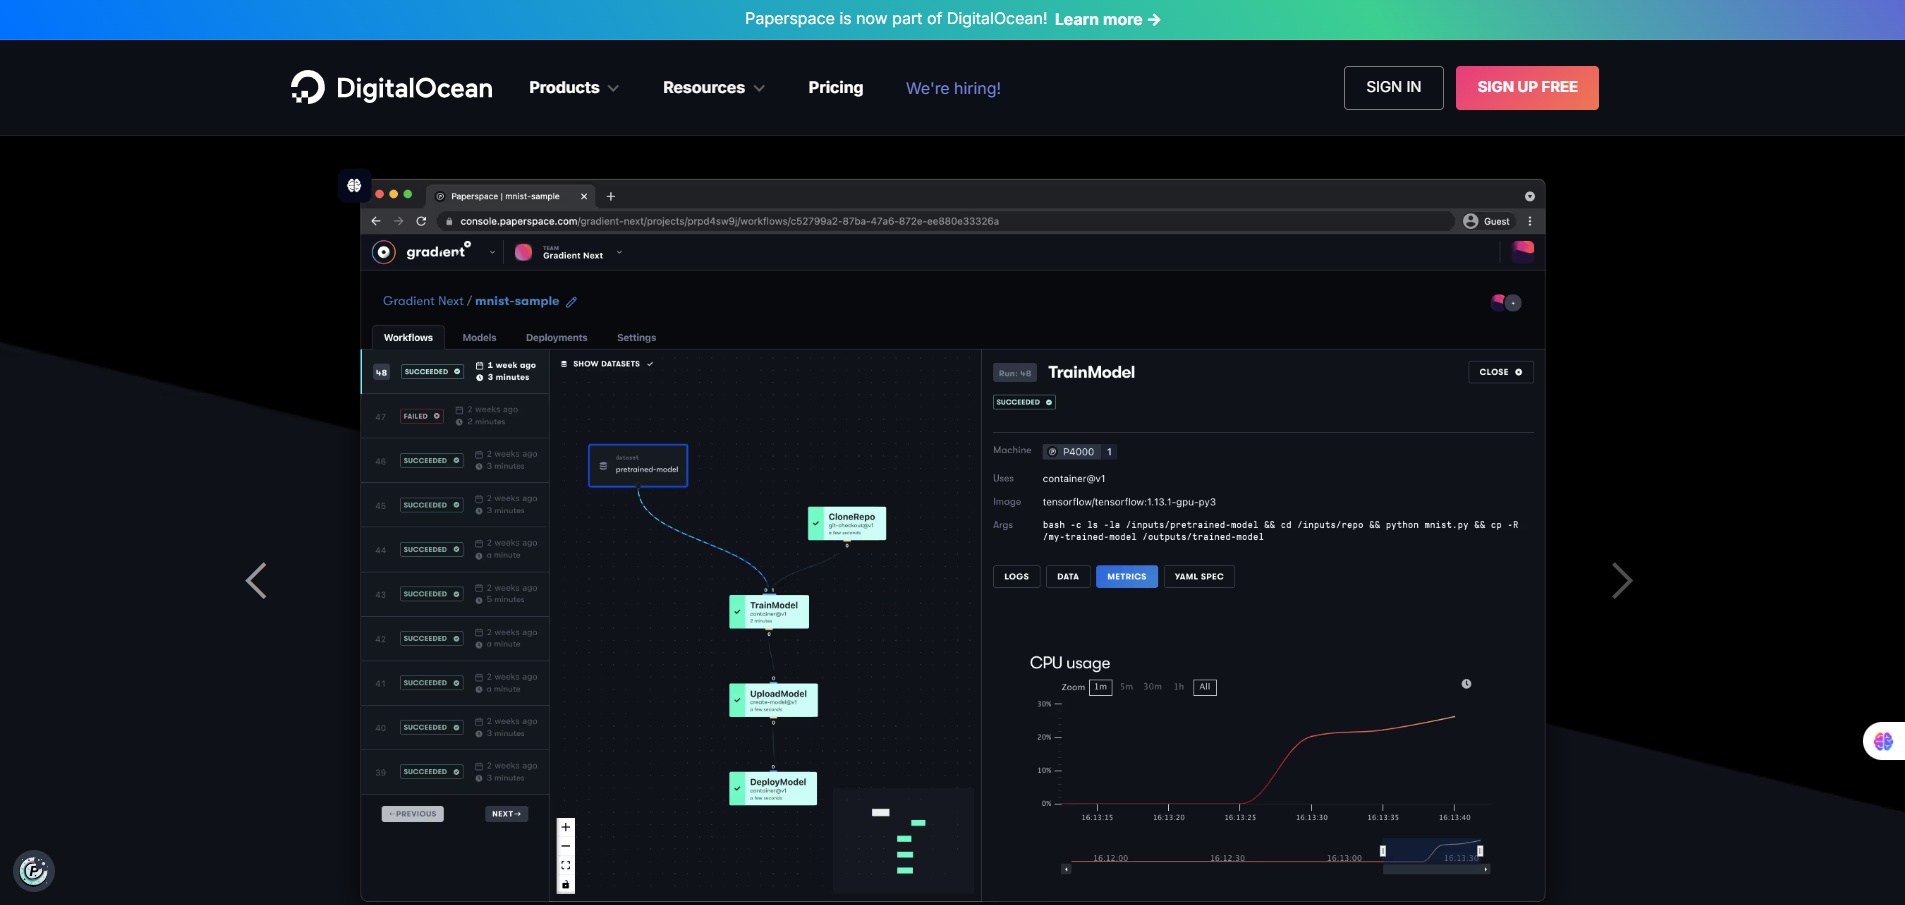The image size is (1905, 905).
Task: Zoom in the workflow graph
Action: [565, 827]
